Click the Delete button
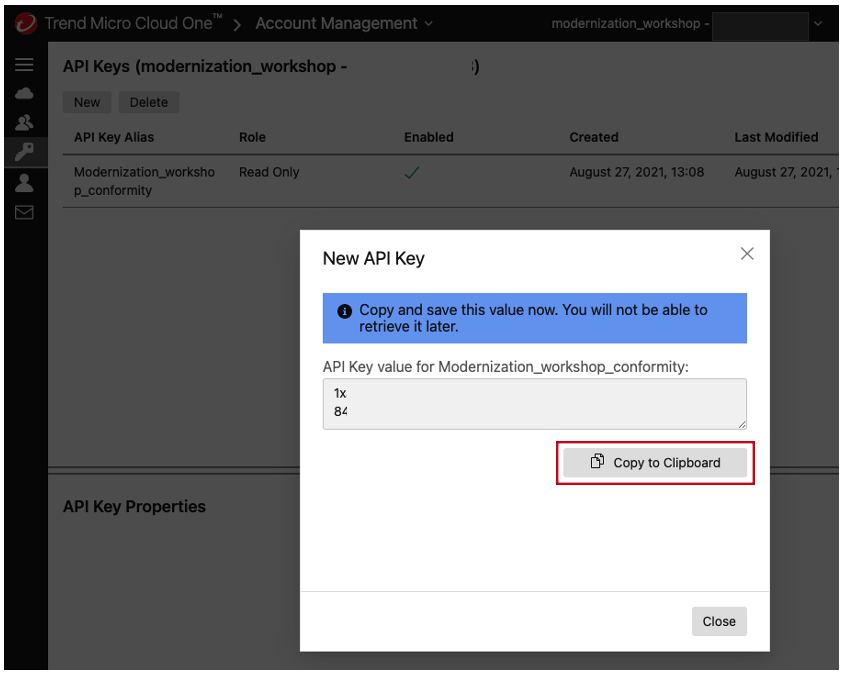 (x=149, y=102)
